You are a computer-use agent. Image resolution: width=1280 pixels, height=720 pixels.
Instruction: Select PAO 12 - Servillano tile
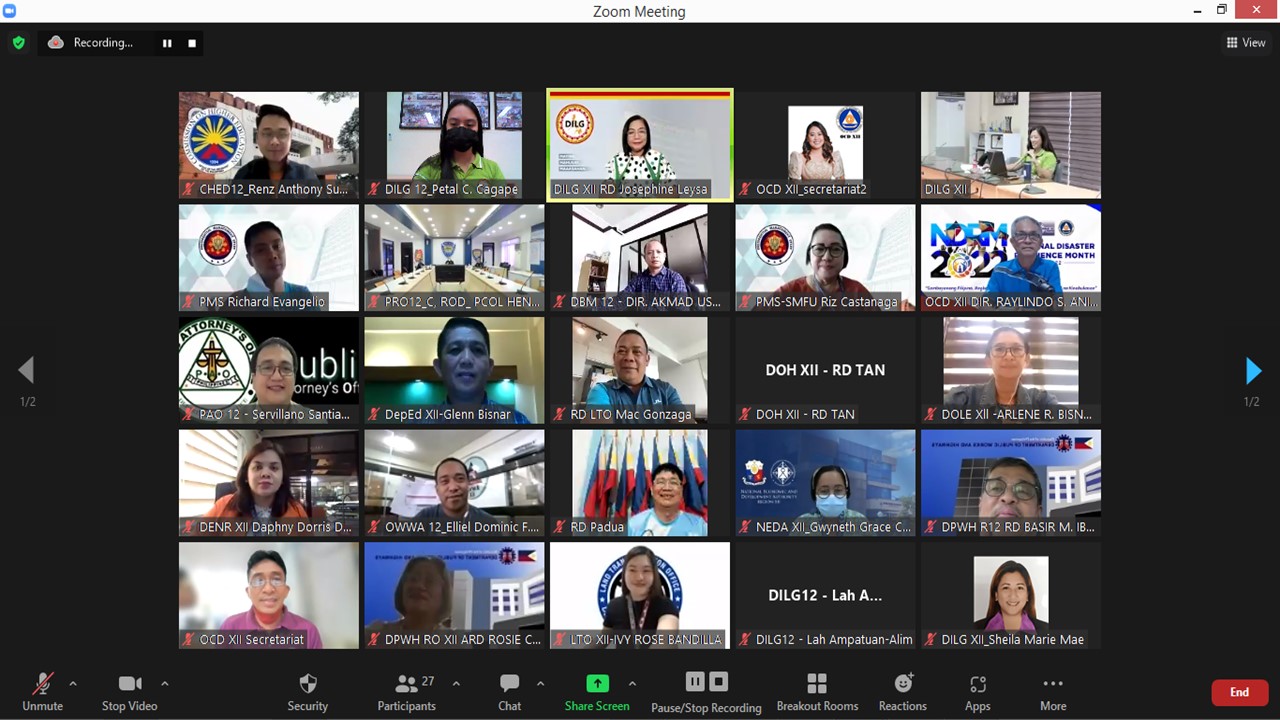(x=269, y=370)
